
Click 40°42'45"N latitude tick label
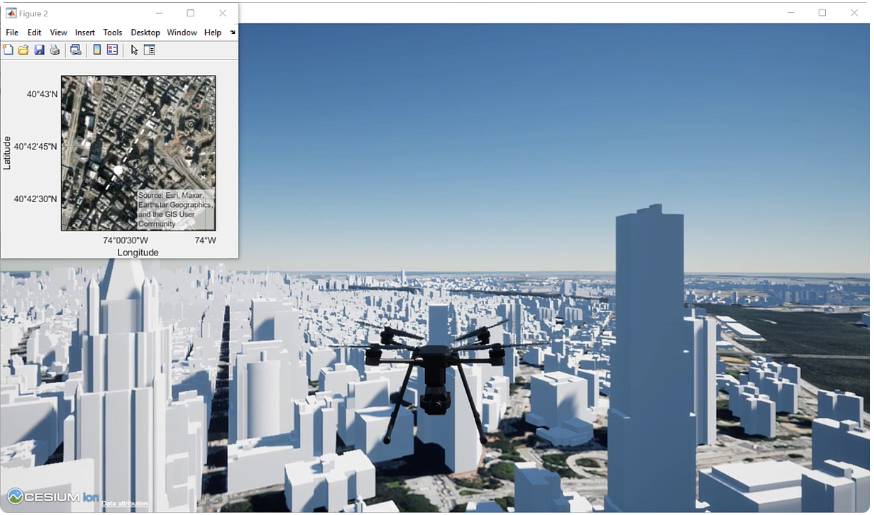36,147
